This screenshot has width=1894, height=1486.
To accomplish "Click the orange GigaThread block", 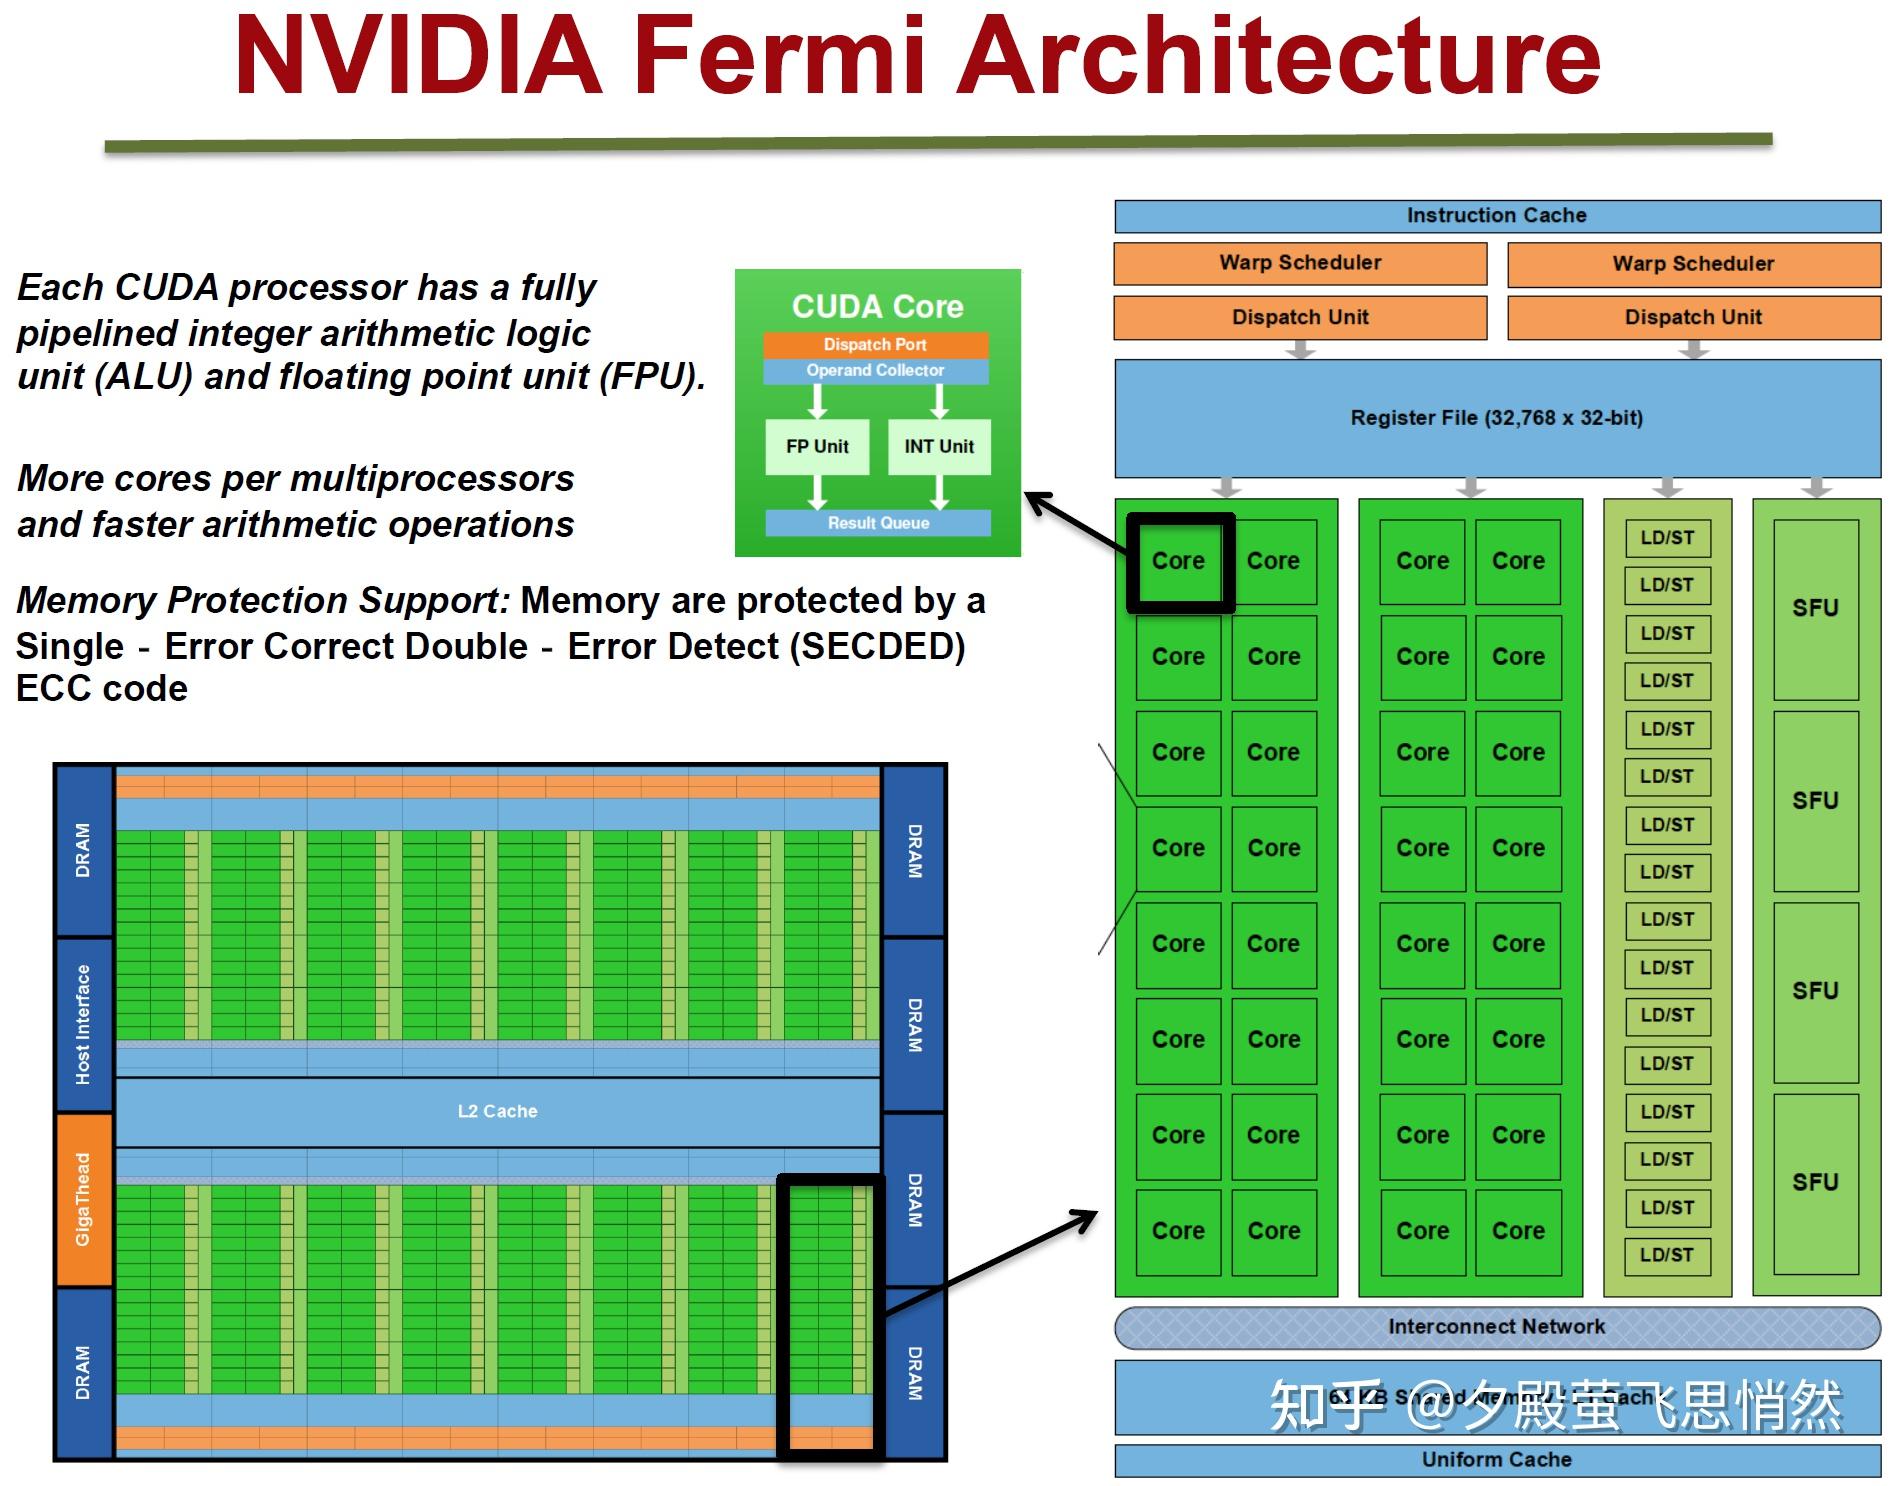I will [83, 1199].
